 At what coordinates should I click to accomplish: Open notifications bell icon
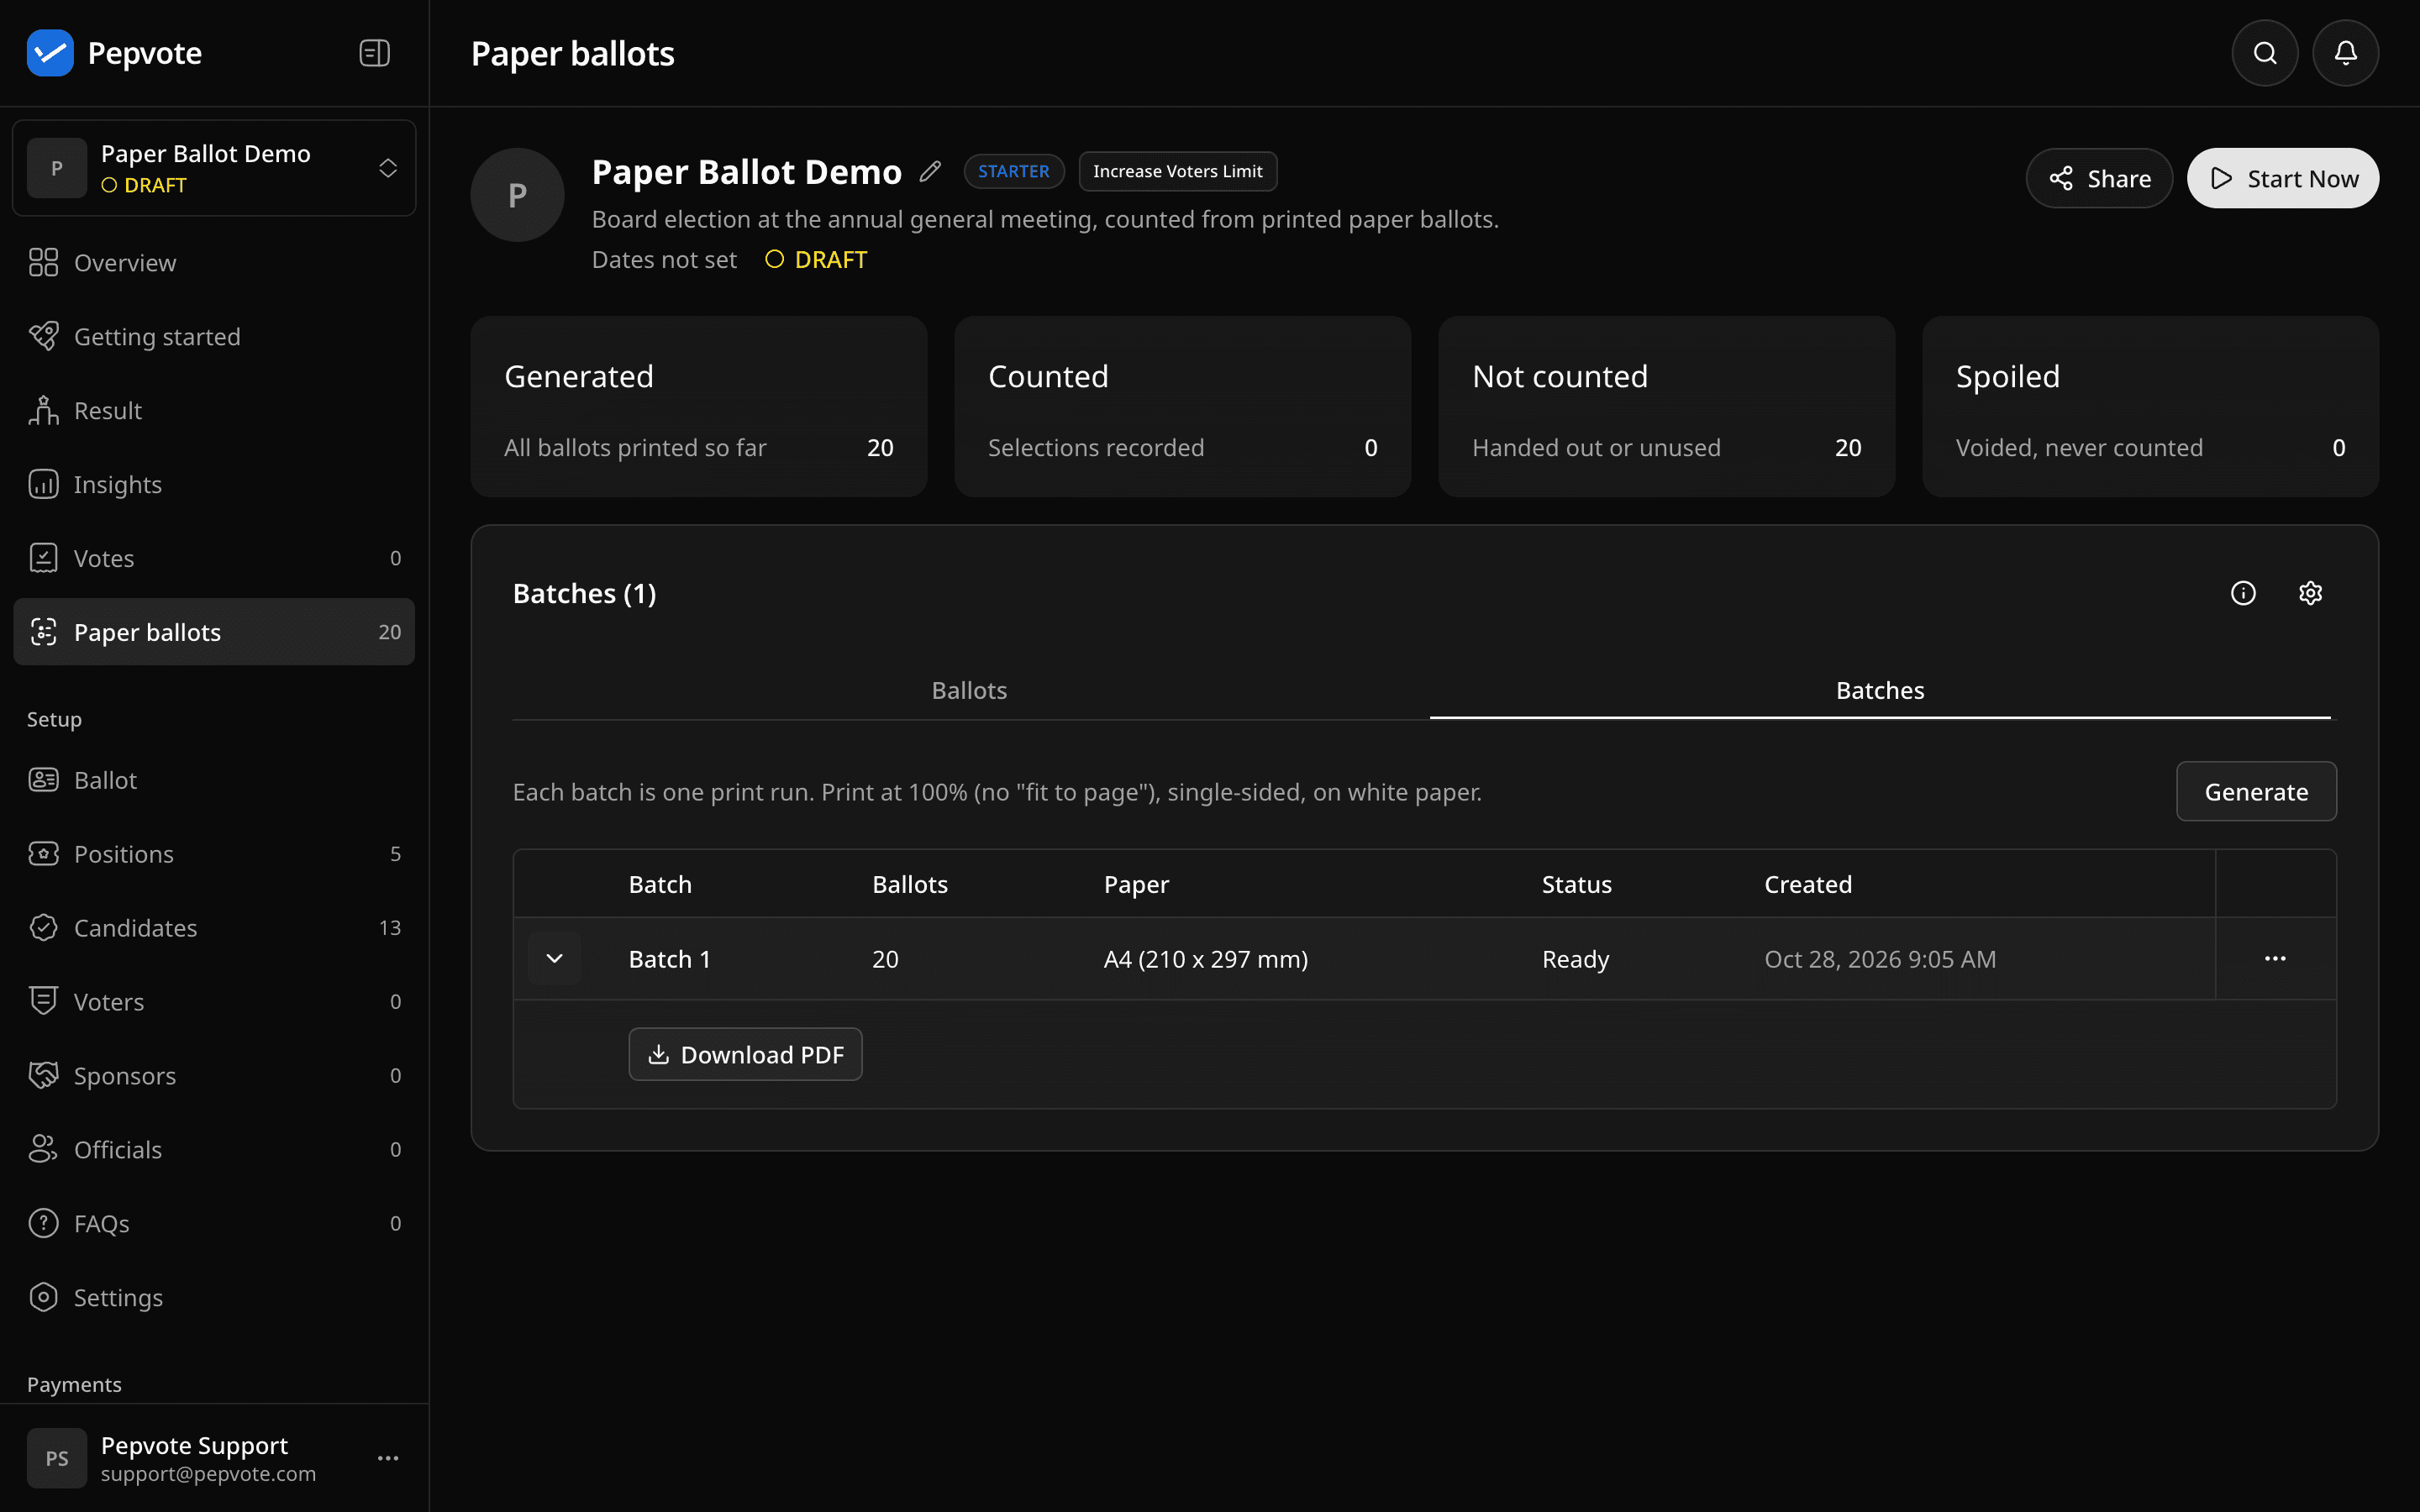tap(2345, 53)
